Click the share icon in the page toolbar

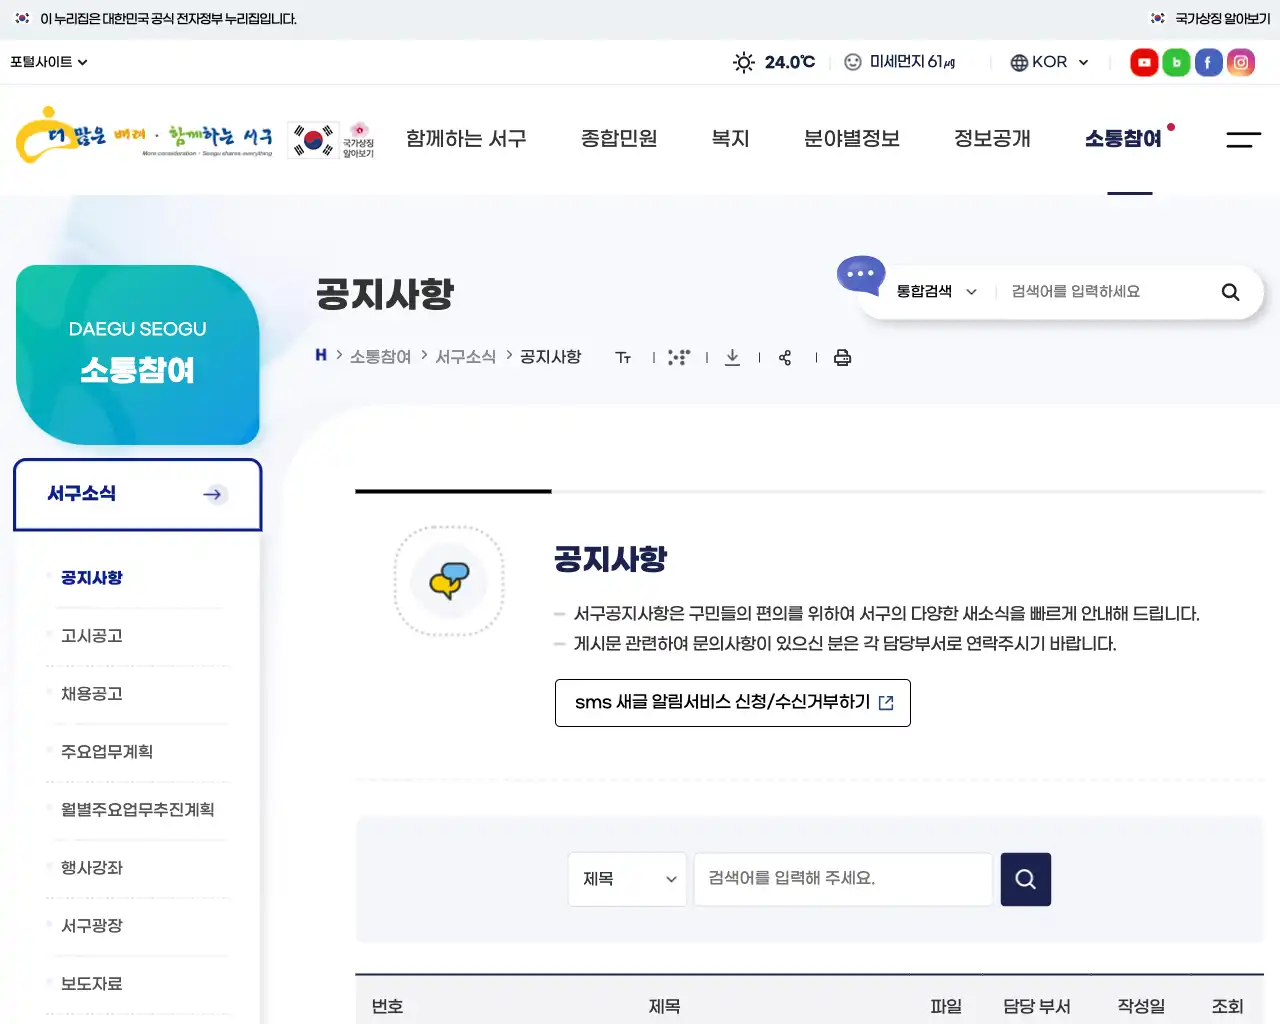click(x=785, y=358)
